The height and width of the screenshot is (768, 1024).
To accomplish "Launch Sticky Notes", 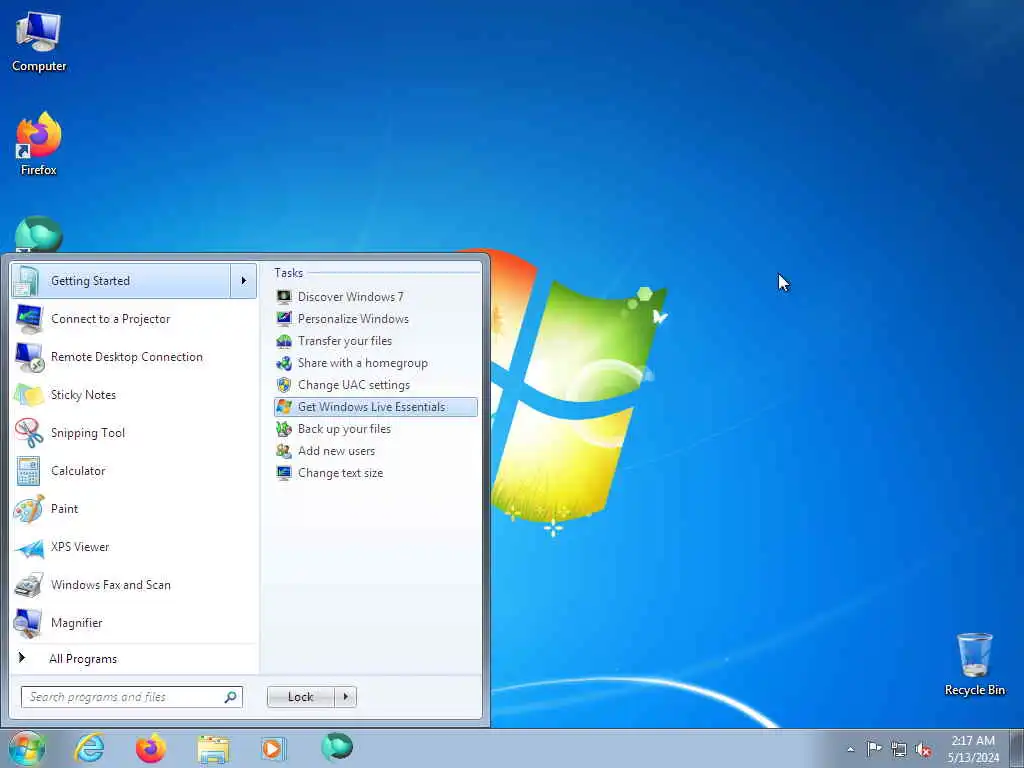I will (134, 394).
